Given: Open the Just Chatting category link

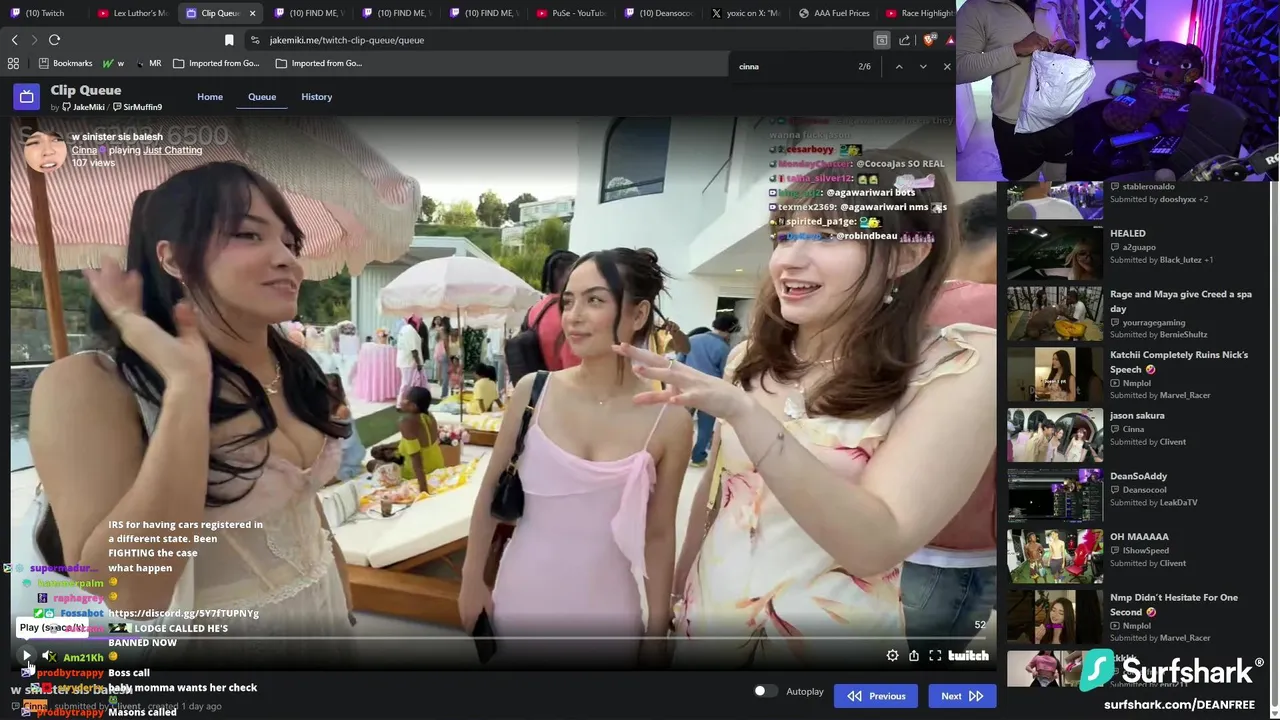Looking at the screenshot, I should [172, 150].
